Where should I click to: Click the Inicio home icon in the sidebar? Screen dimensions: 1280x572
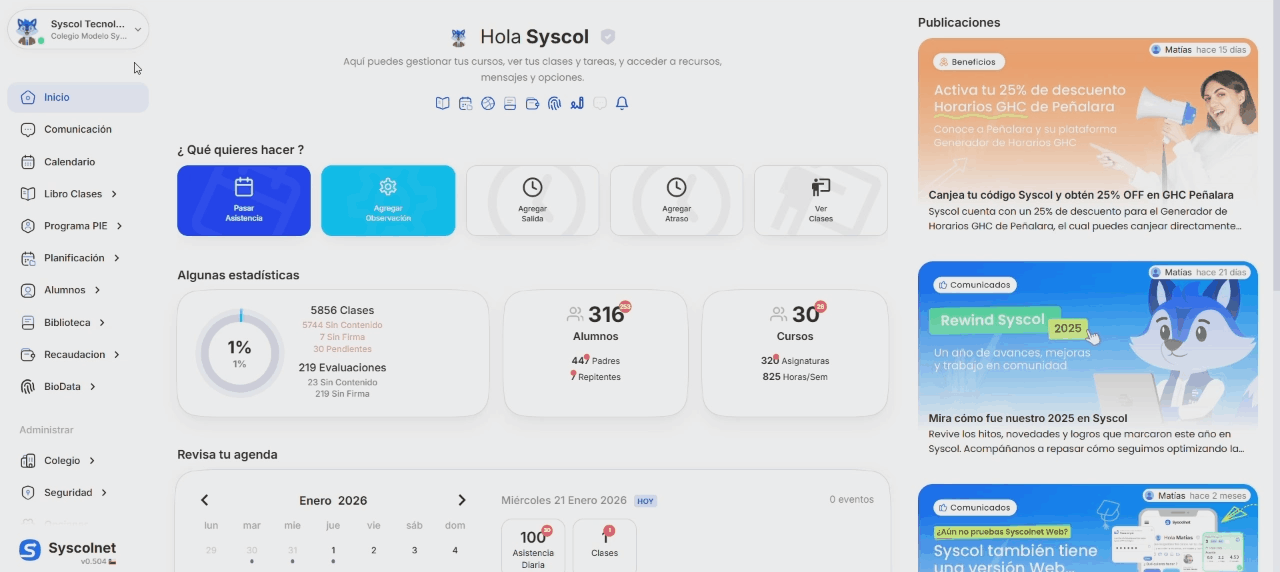(28, 98)
